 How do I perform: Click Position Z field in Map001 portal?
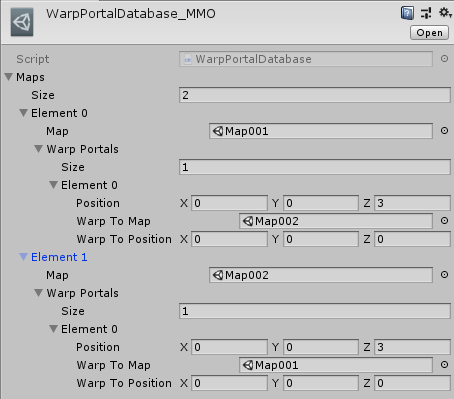click(412, 203)
